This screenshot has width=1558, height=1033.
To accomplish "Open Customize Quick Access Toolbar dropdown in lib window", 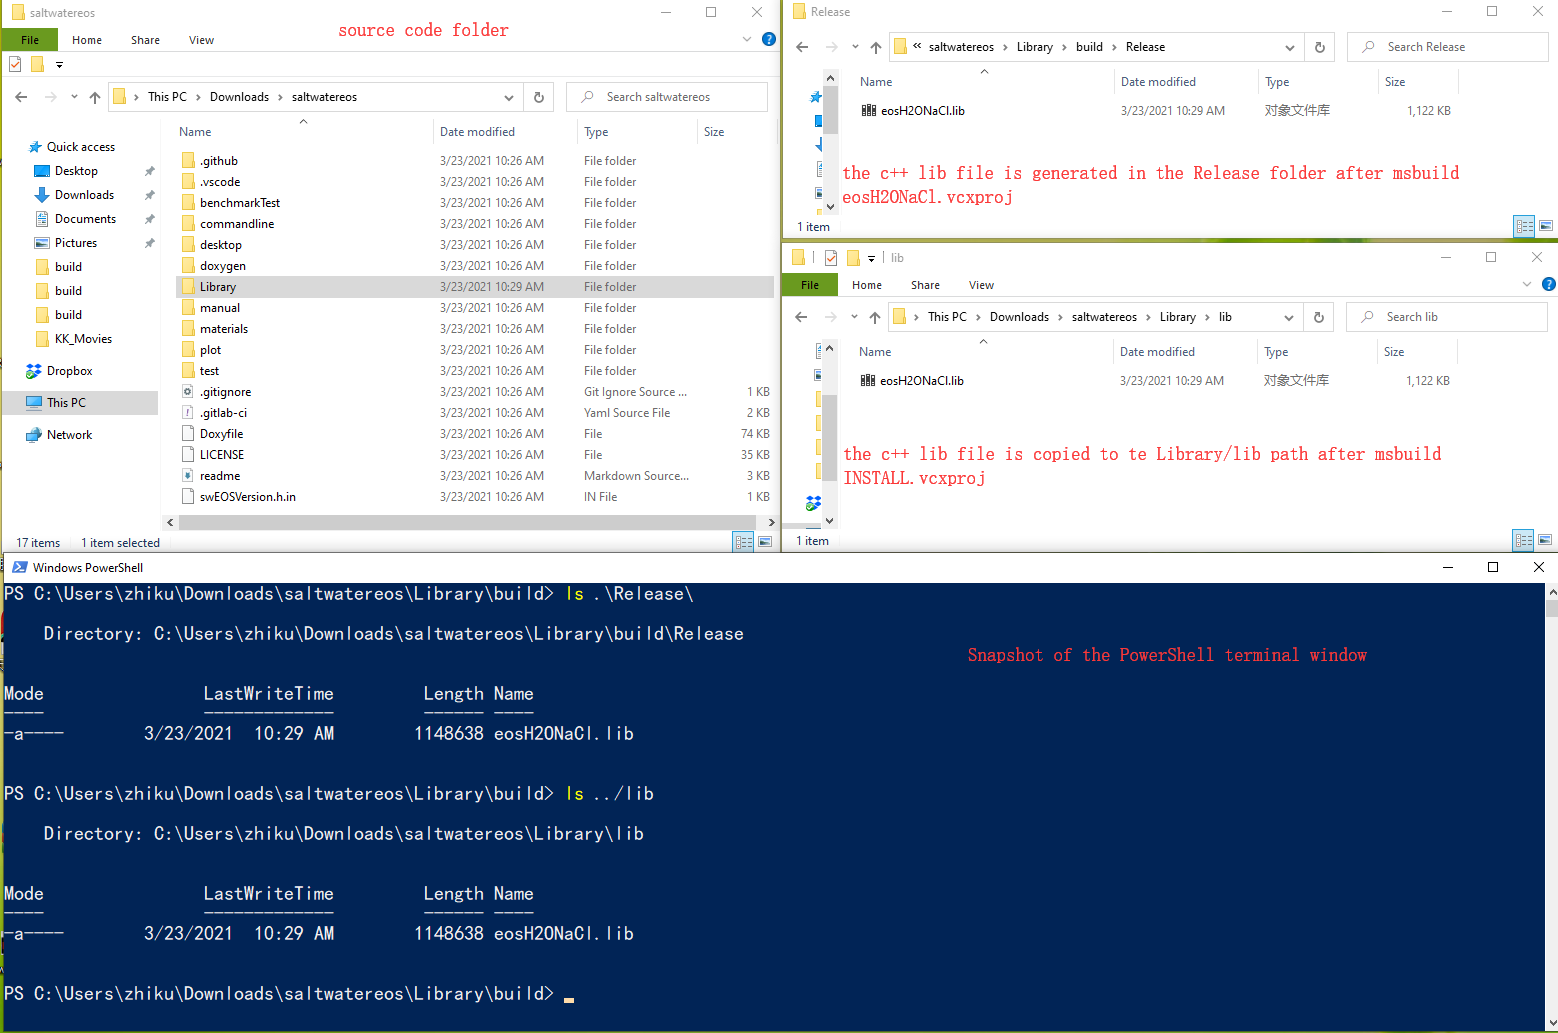I will point(871,258).
